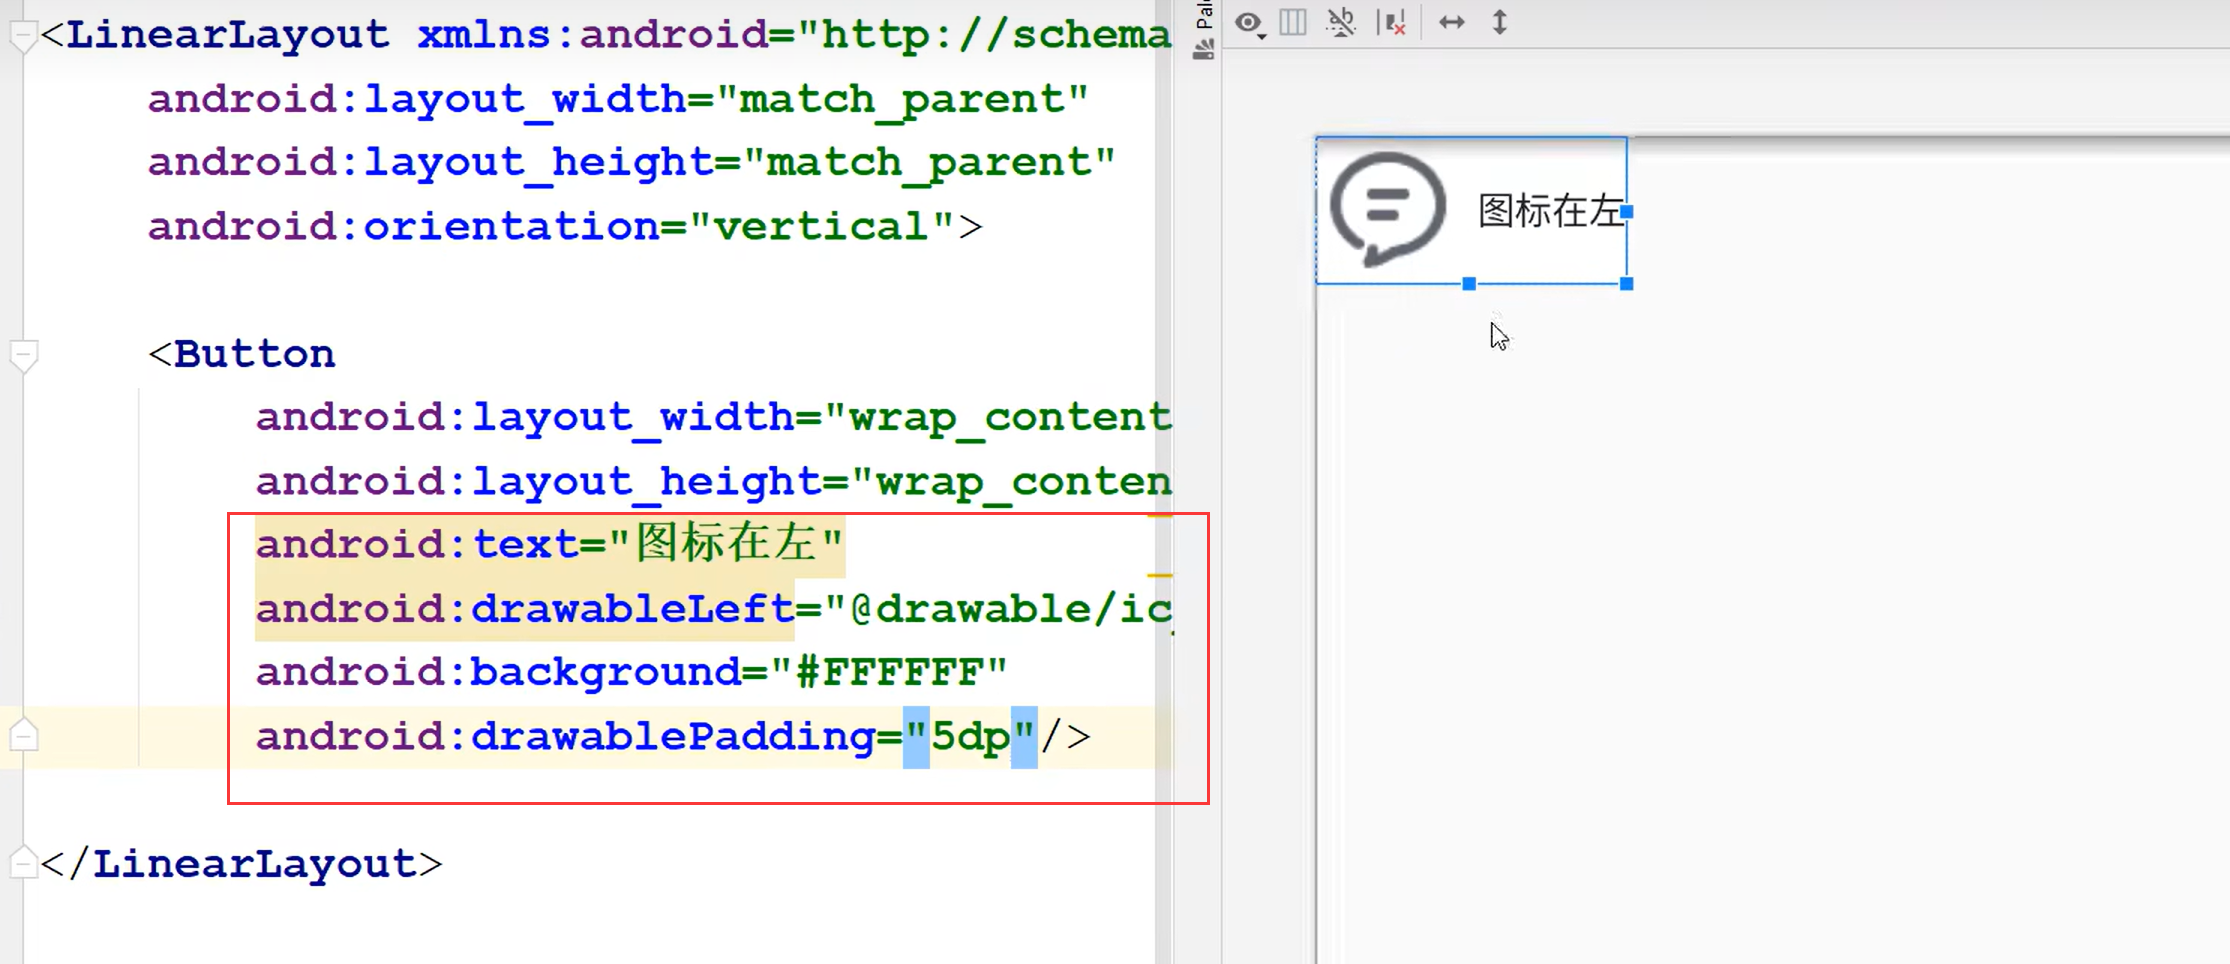Collapse the Button tag fold marker
Viewport: 2230px width, 964px height.
[x=23, y=356]
